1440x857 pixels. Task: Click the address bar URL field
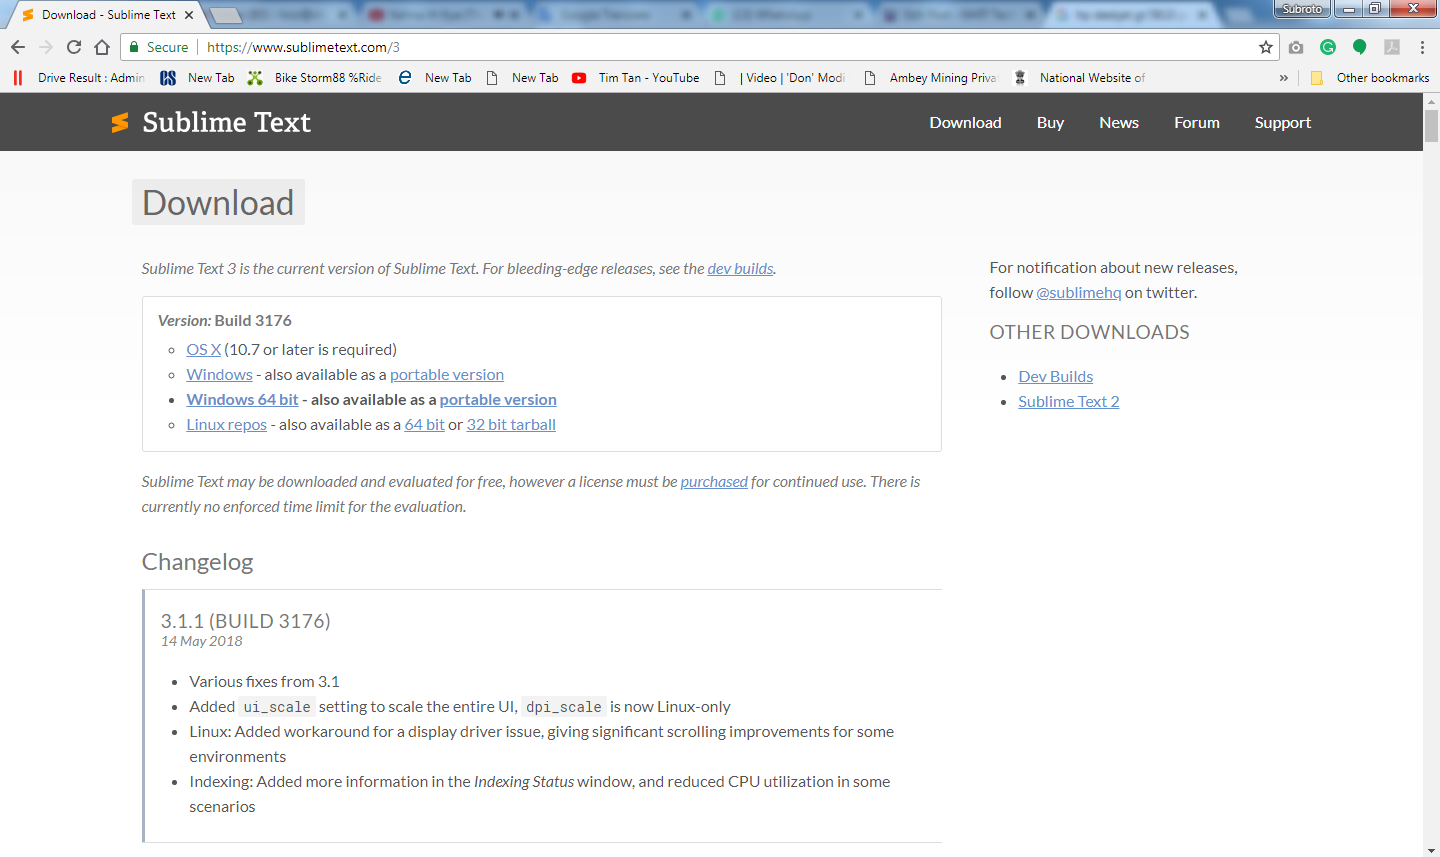point(700,47)
